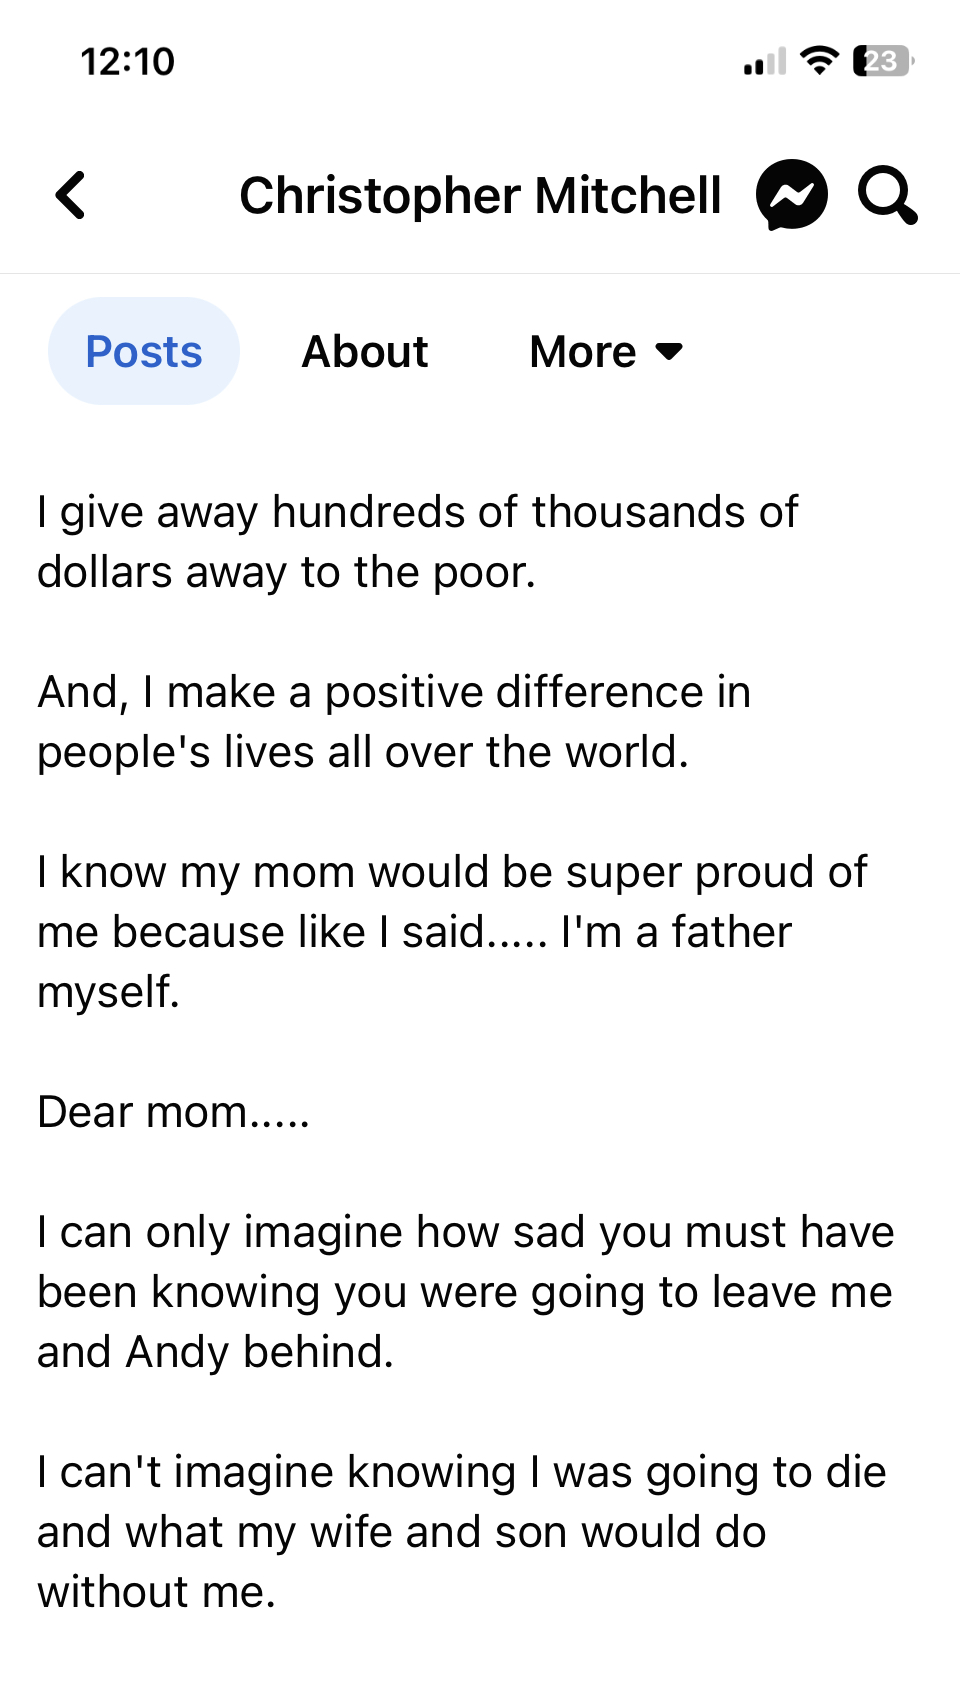Tap the 'Dear mom.....' line
960x1695 pixels.
tap(174, 1112)
